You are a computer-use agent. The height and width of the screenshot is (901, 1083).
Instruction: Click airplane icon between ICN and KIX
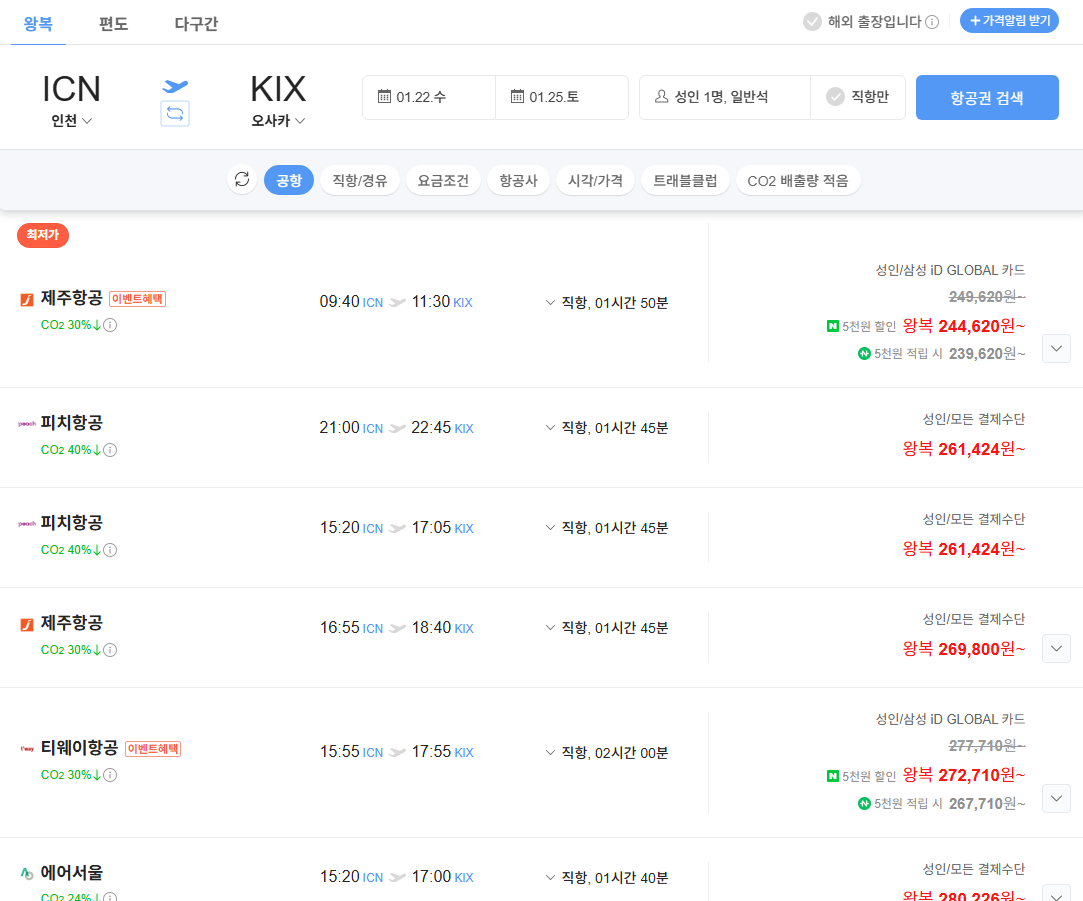point(175,86)
